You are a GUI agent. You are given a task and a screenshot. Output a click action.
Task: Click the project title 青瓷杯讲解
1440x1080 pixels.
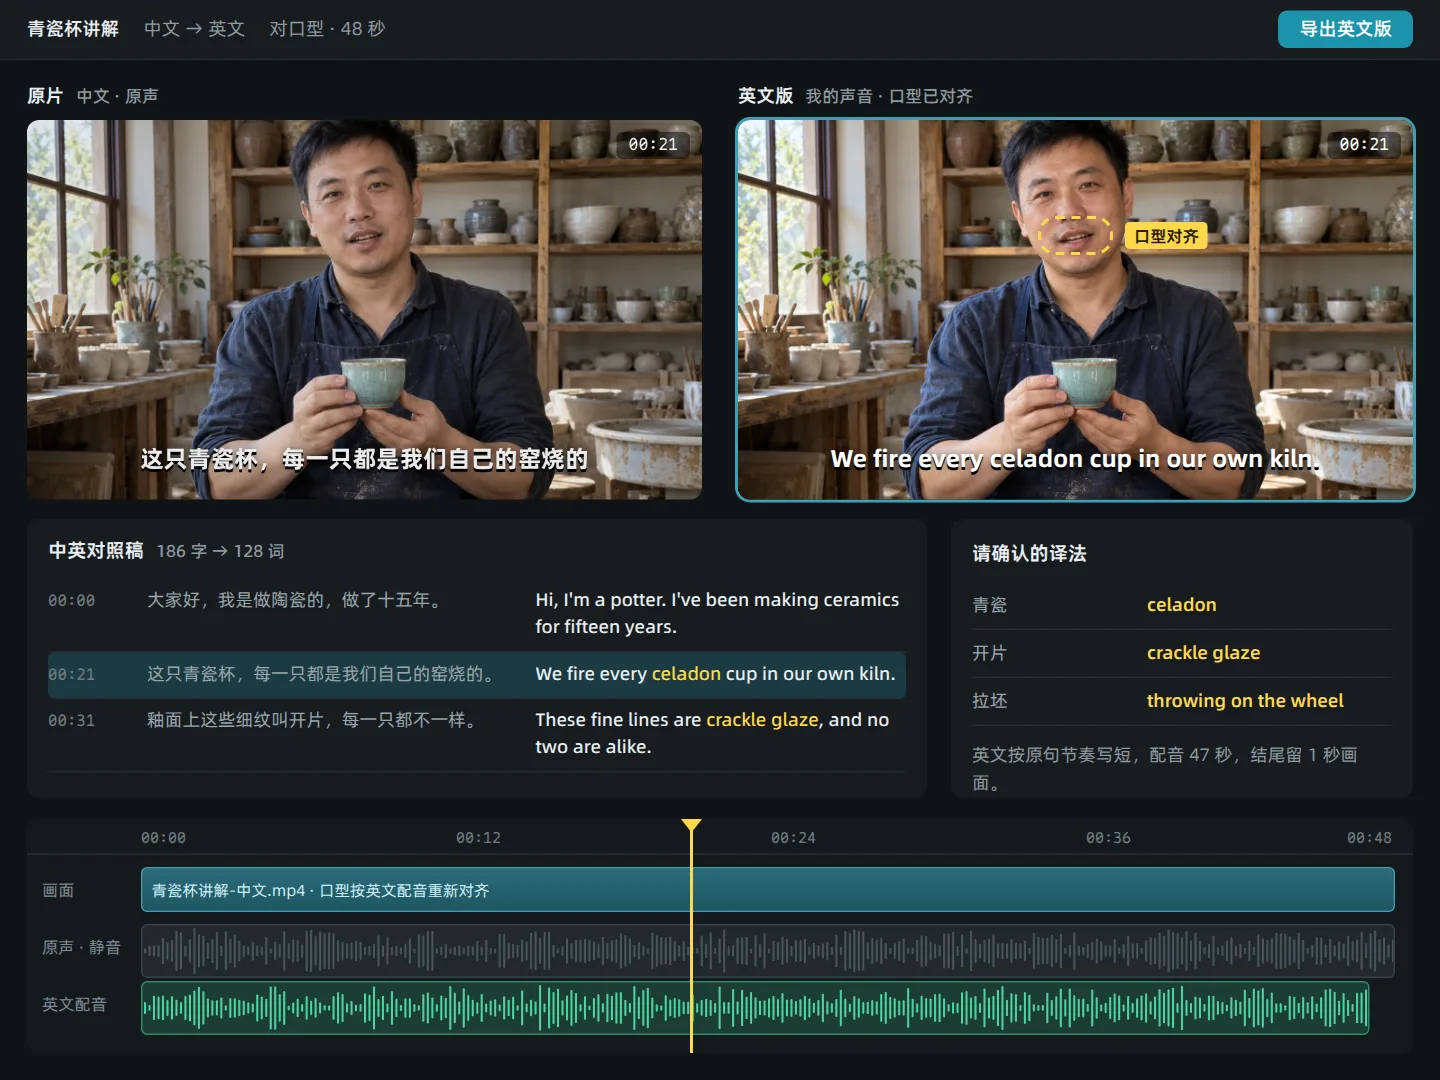(73, 29)
